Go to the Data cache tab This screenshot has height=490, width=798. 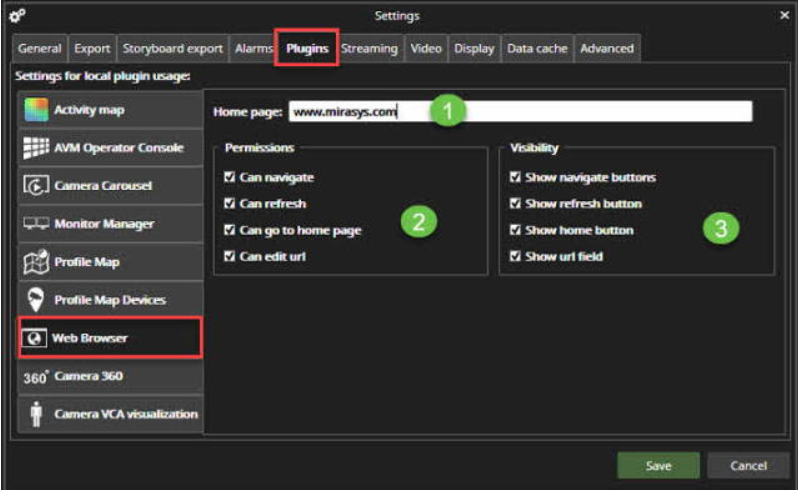(536, 48)
